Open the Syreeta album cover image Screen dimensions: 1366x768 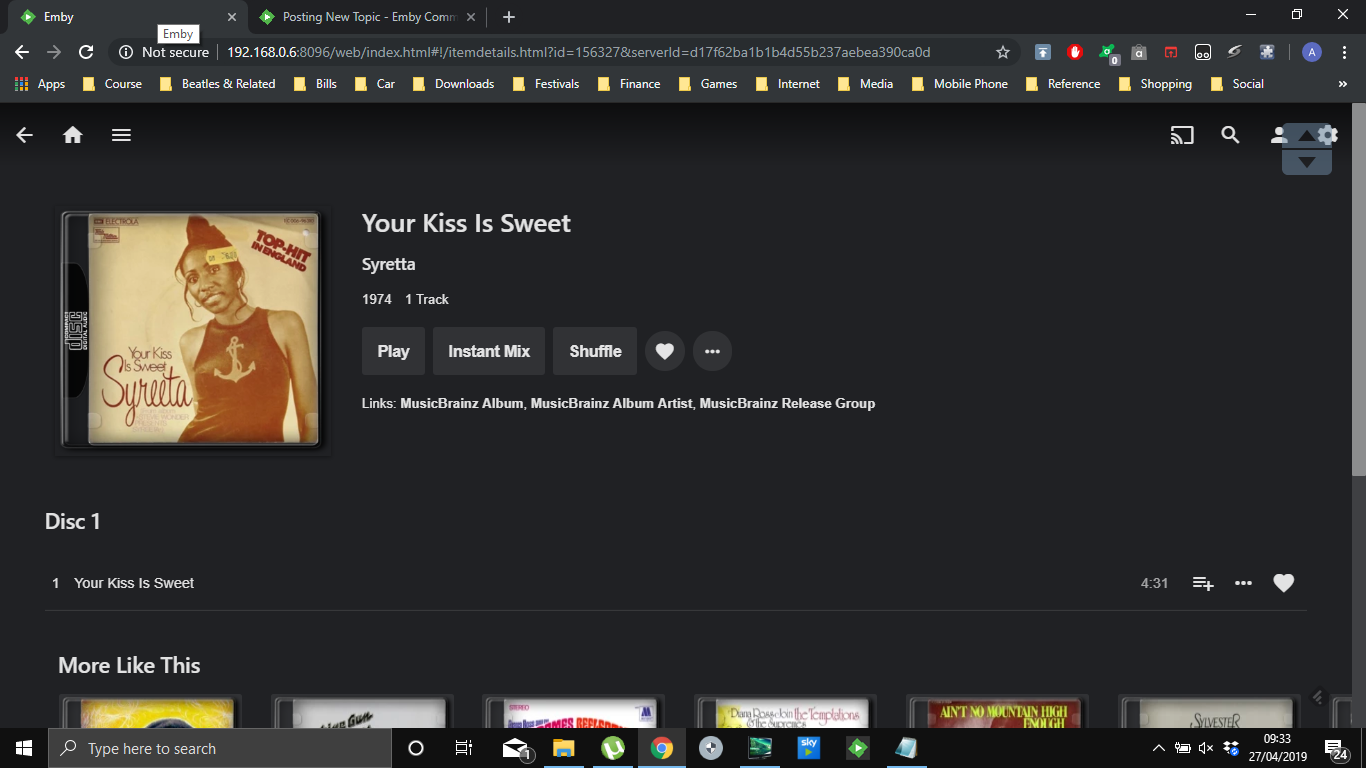[192, 330]
